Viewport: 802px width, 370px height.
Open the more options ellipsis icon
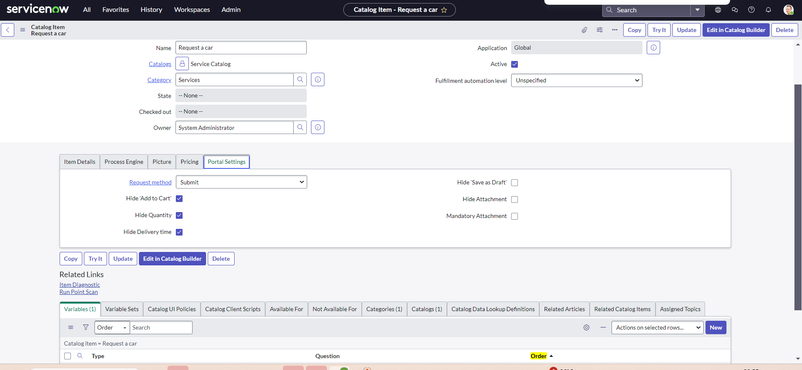click(614, 30)
